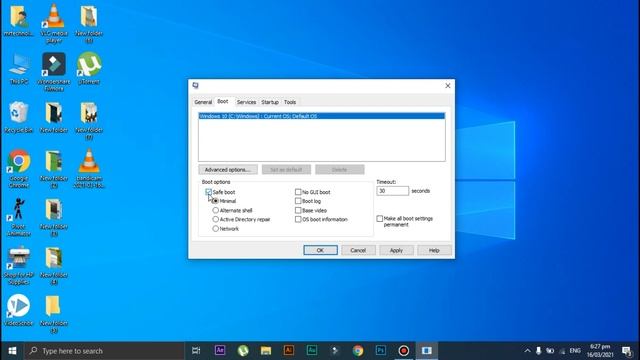Image resolution: width=640 pixels, height=360 pixels.
Task: Click the Advanced options button
Action: point(228,169)
